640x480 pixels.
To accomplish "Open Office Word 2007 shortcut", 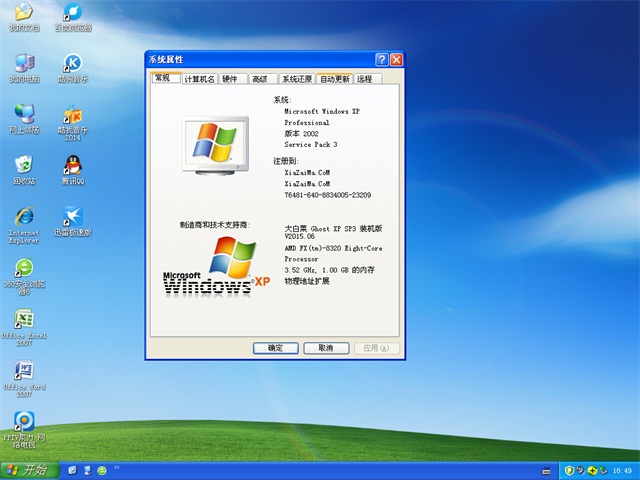I will 24,372.
